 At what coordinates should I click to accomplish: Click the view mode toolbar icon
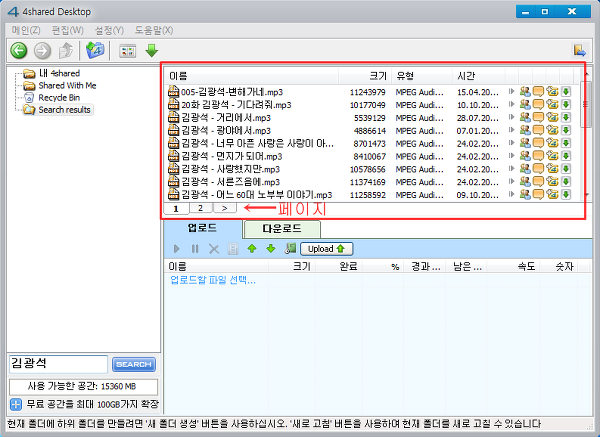[x=127, y=51]
